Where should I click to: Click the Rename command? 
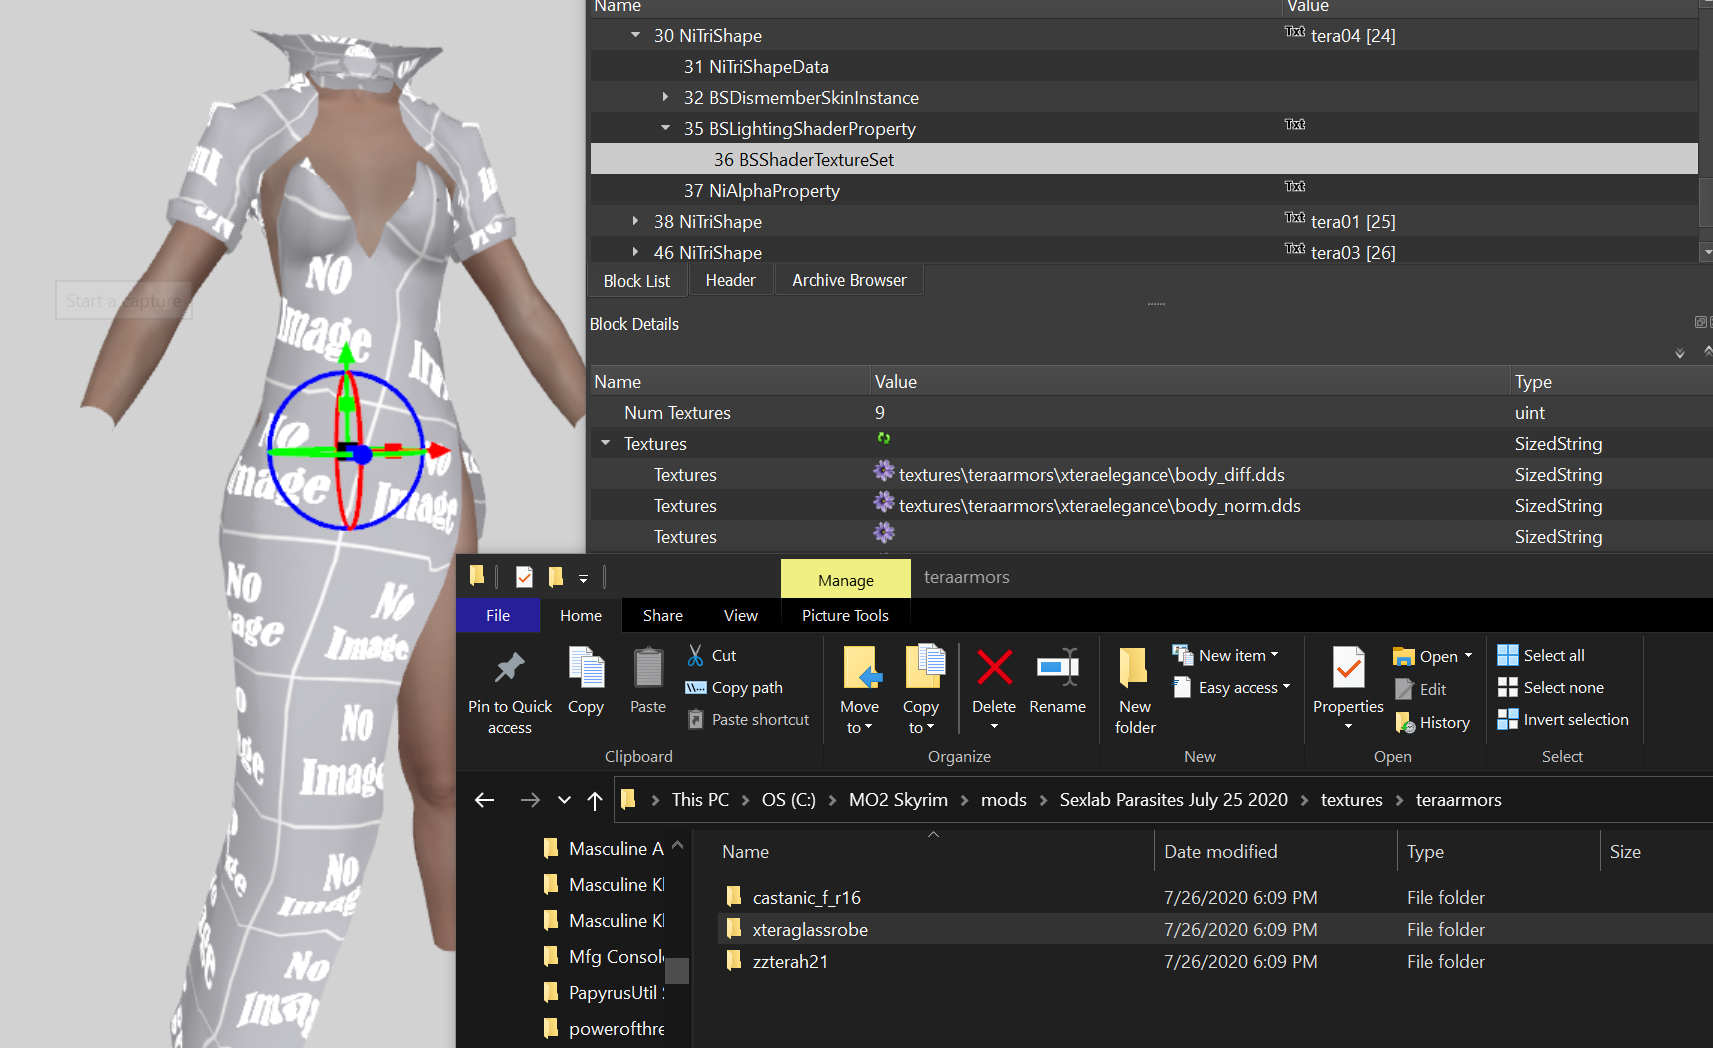tap(1057, 682)
